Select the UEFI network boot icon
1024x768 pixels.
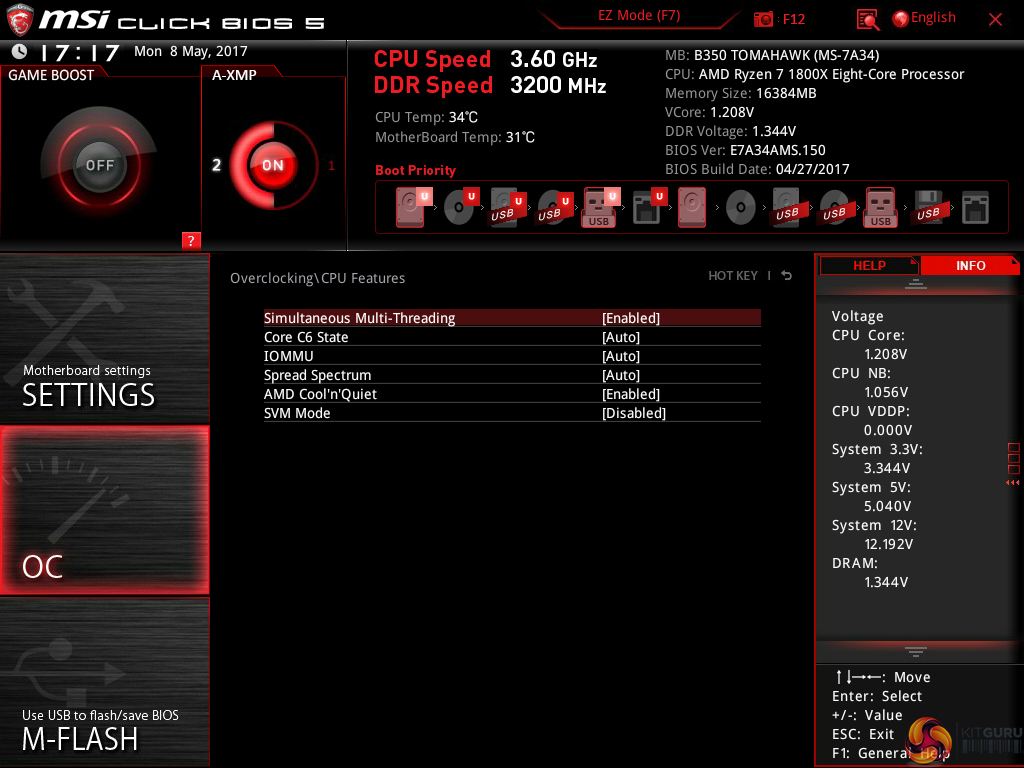[649, 207]
